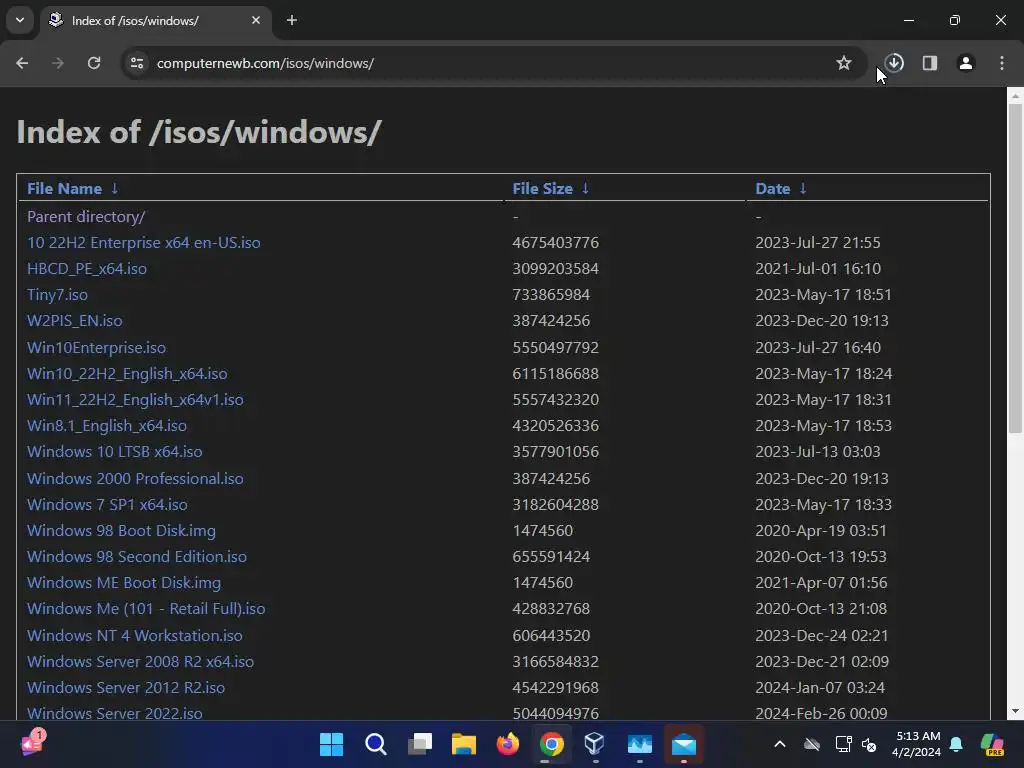Download Win8.1_English_x64.iso
The width and height of the screenshot is (1024, 768).
[x=106, y=426]
